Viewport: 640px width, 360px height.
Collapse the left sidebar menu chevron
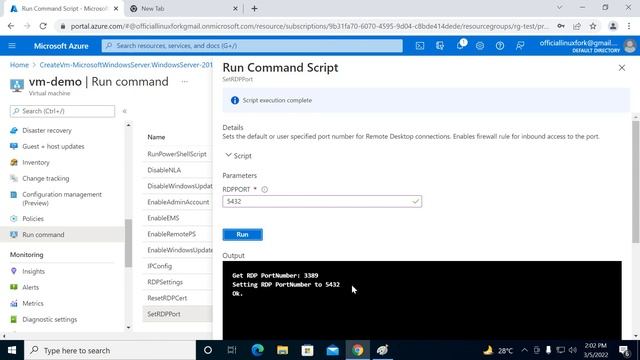click(x=124, y=111)
